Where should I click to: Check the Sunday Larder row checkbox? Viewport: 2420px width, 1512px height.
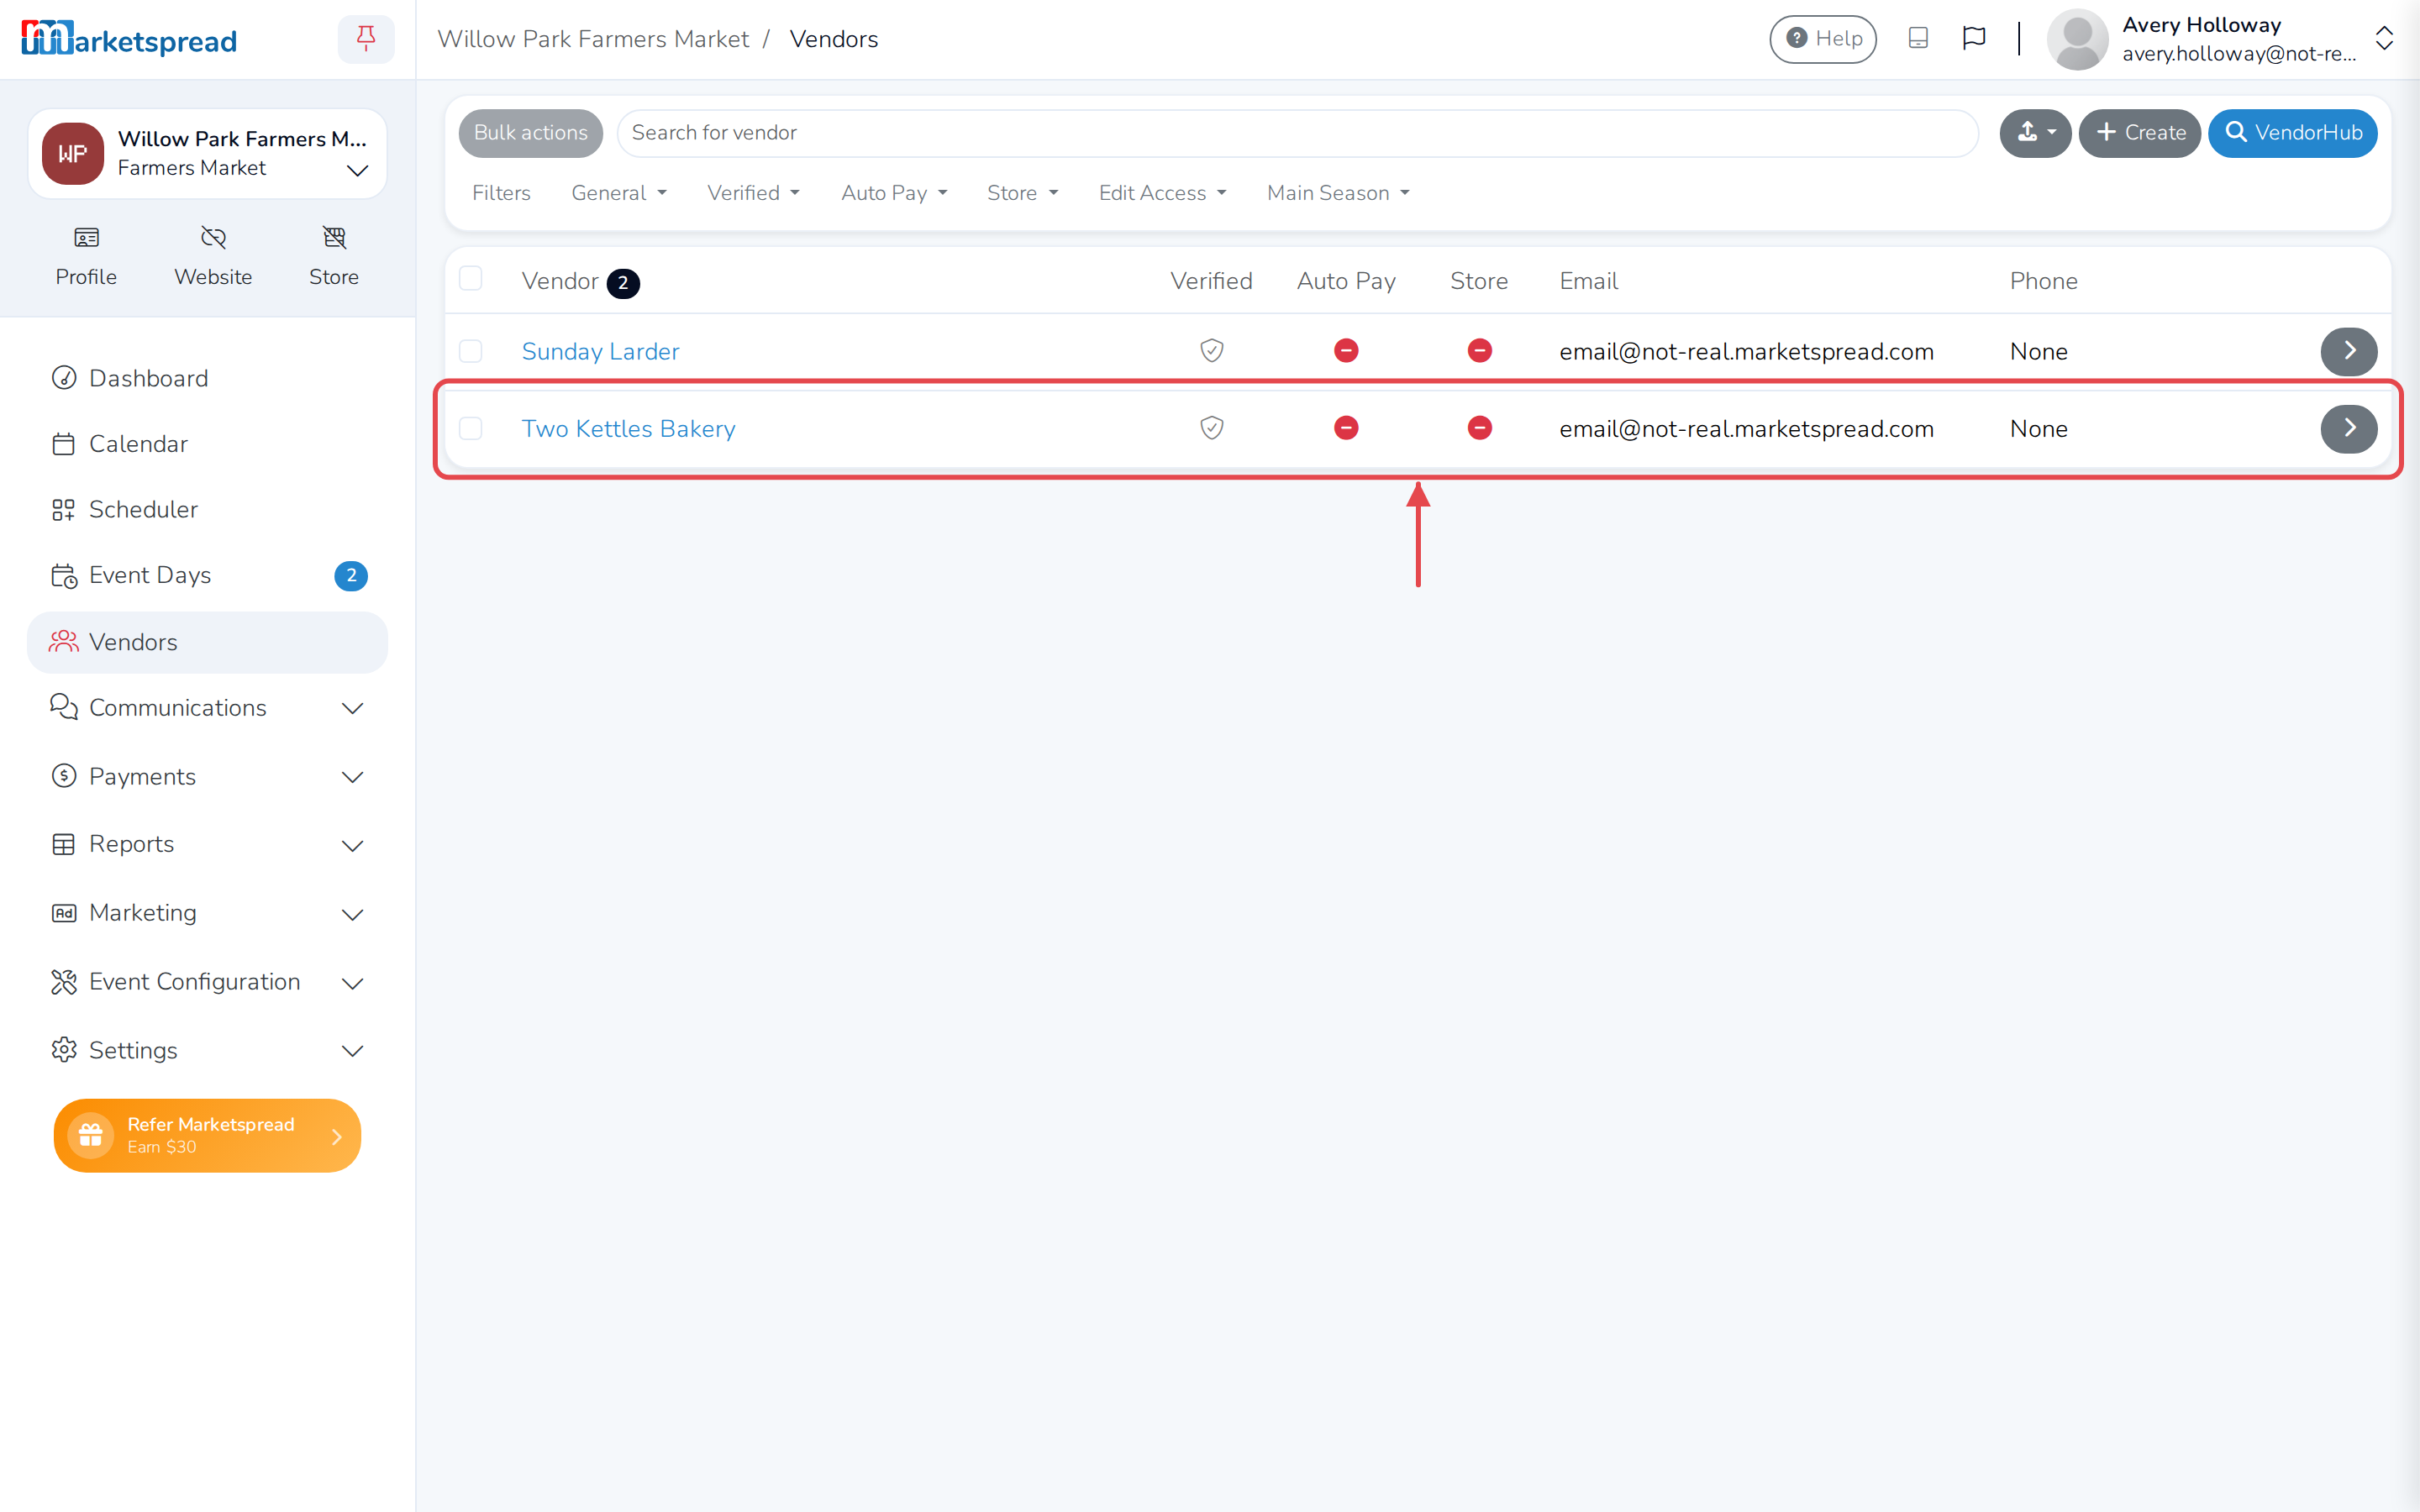[470, 351]
